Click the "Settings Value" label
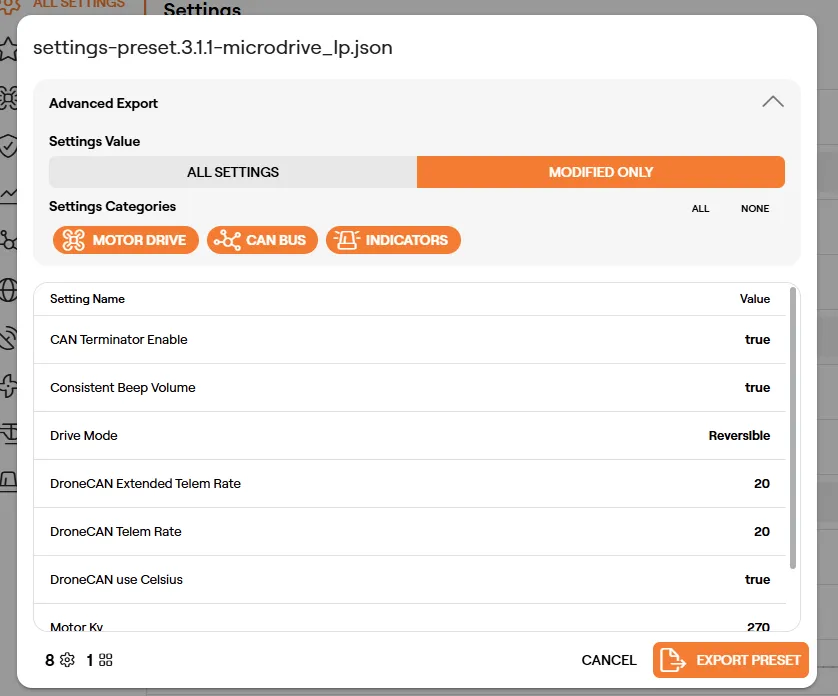 tap(95, 141)
